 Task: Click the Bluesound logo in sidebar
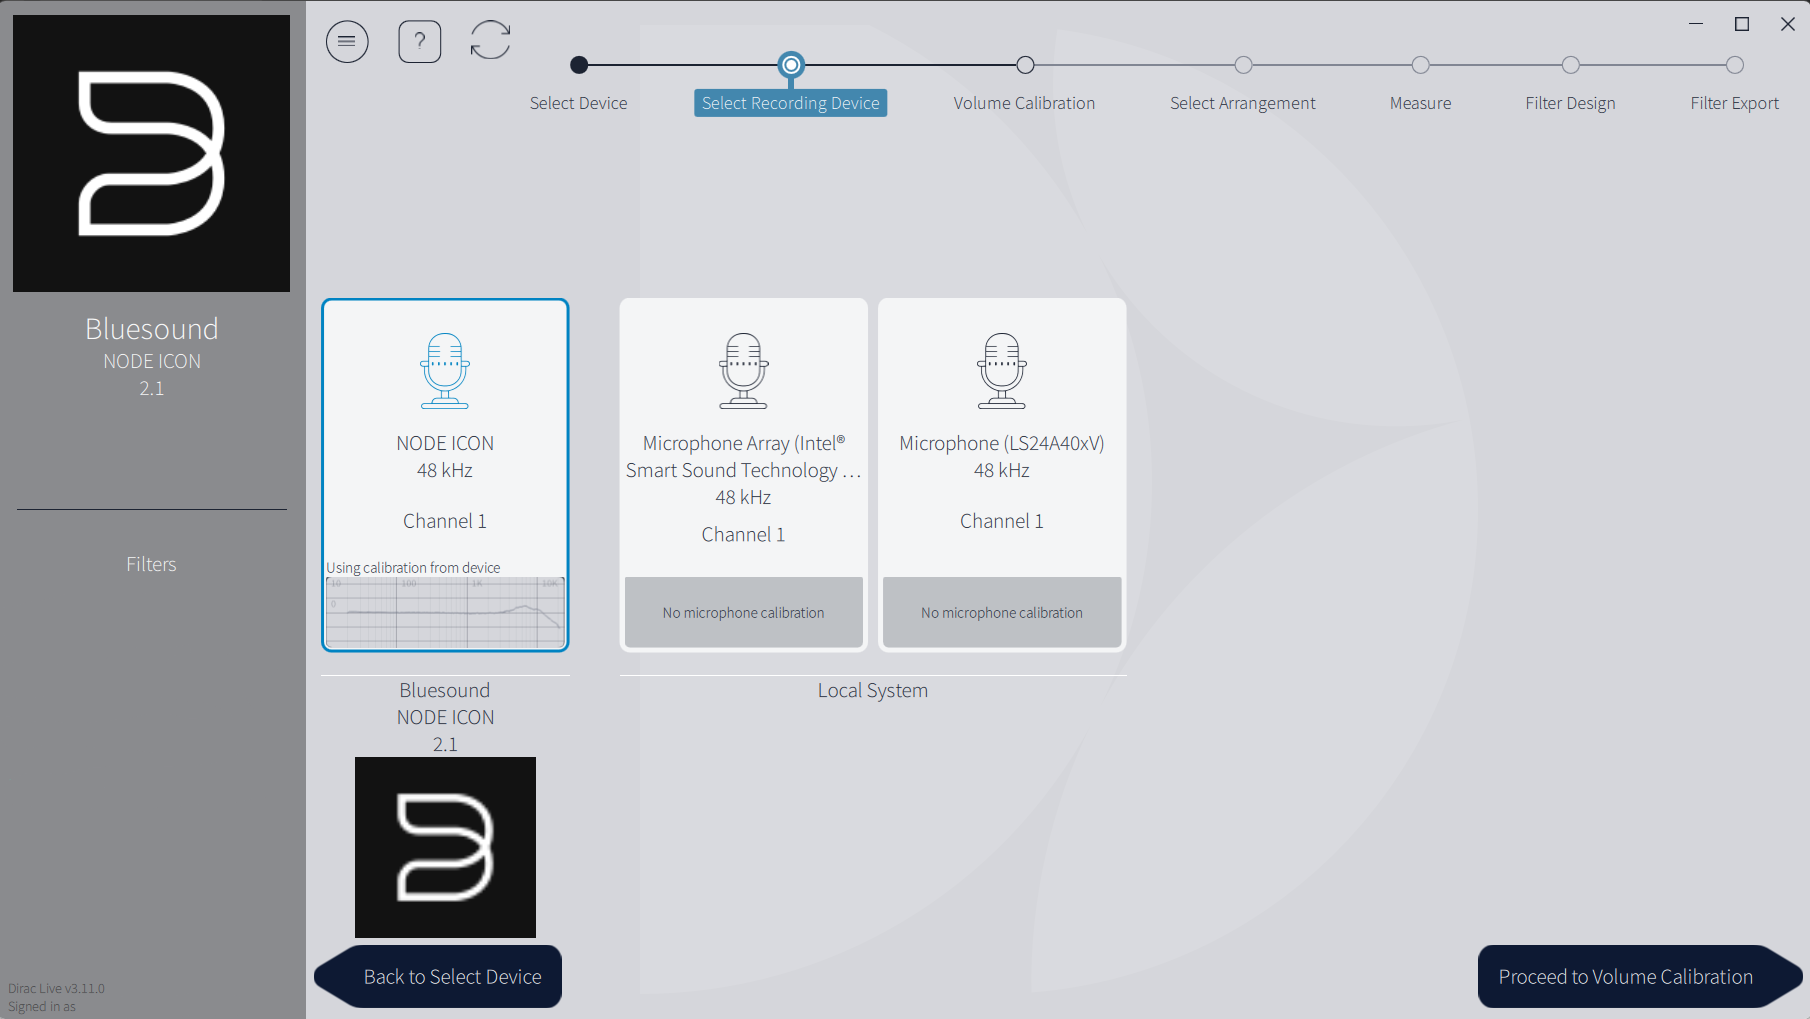[x=151, y=153]
